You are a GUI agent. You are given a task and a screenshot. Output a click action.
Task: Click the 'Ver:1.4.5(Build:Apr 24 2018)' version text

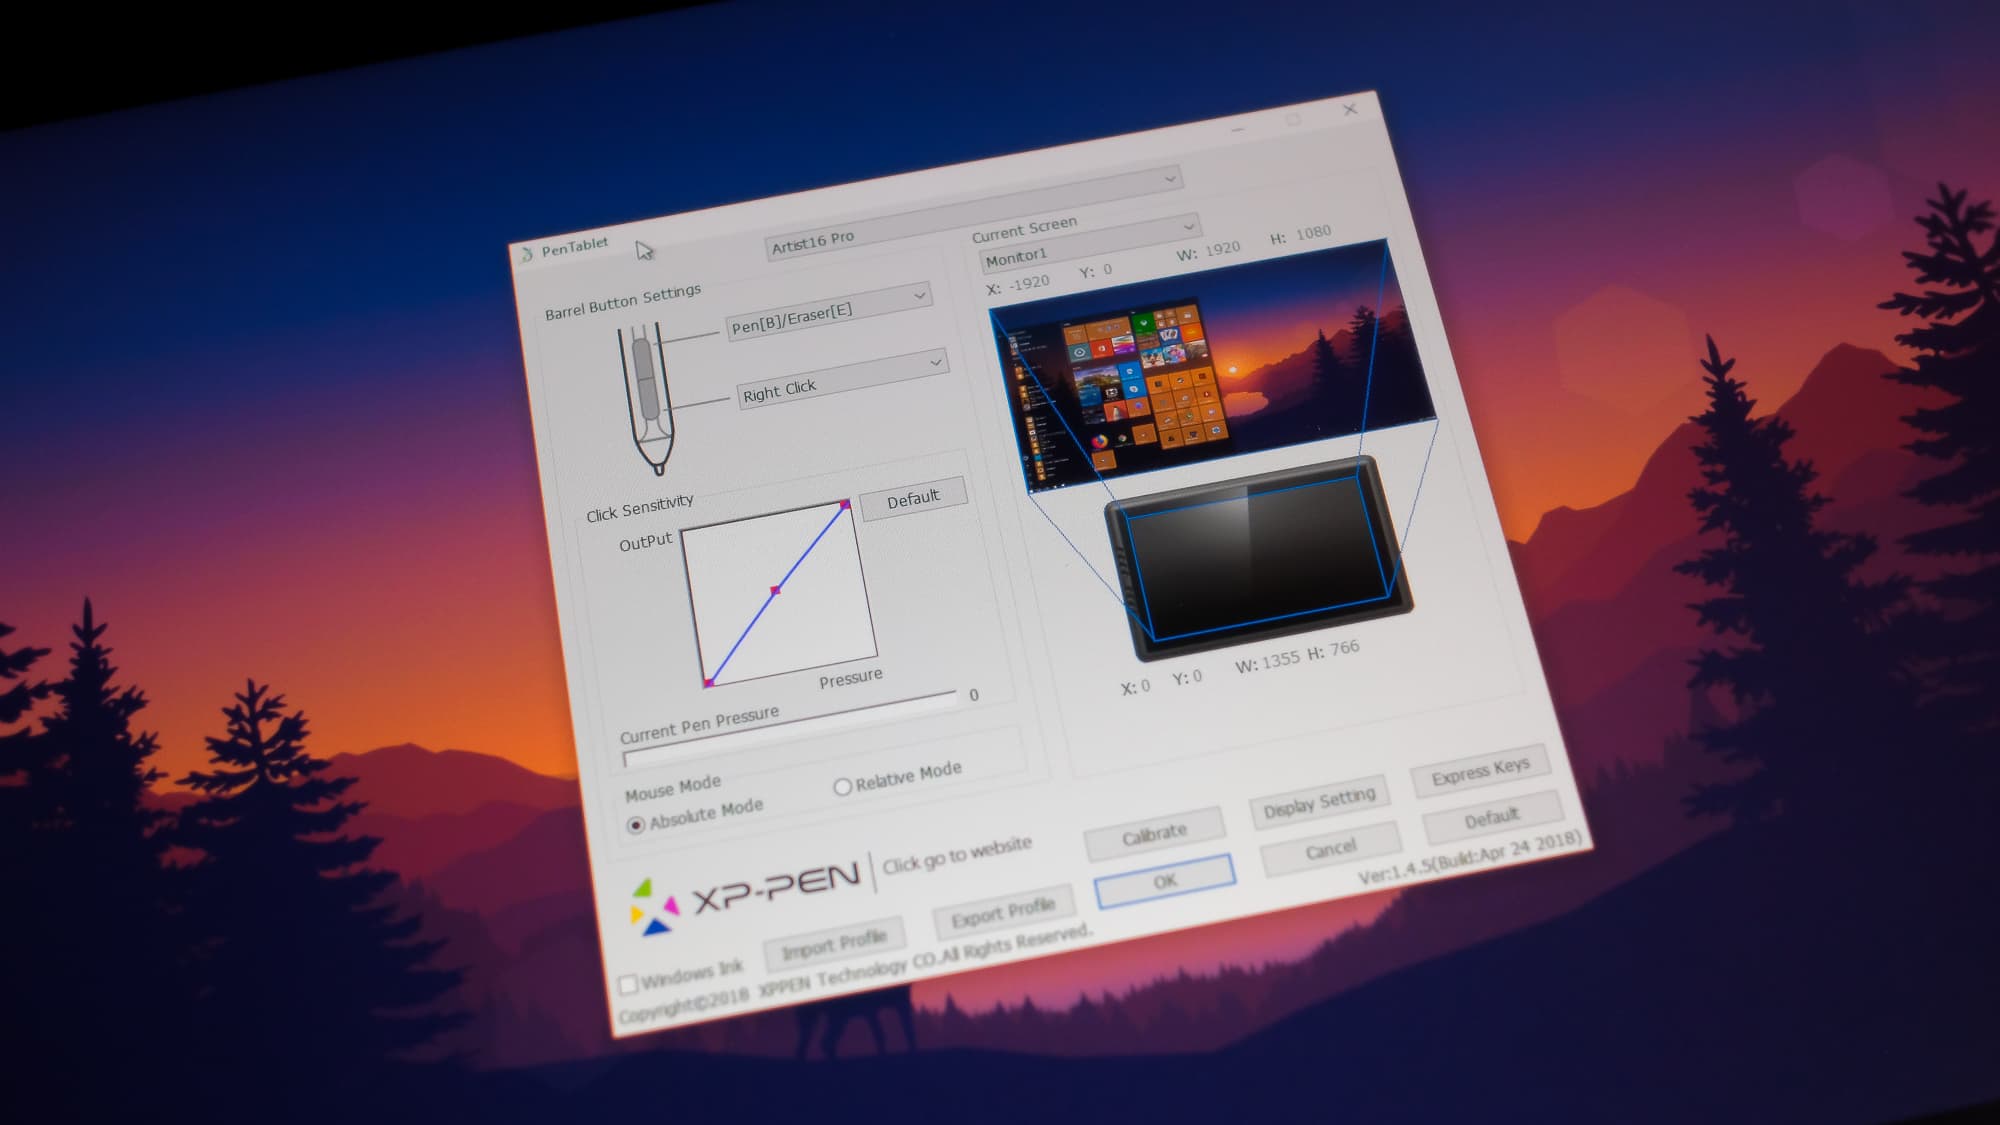(1470, 857)
